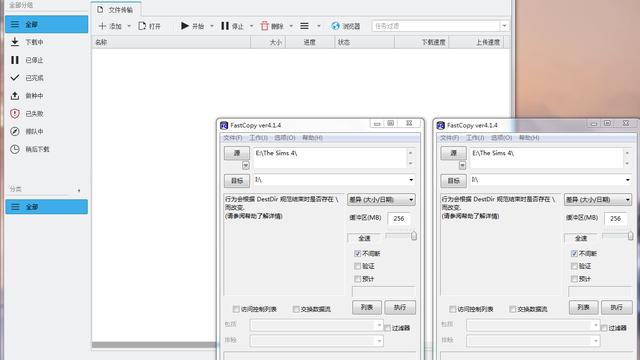This screenshot has height=360, width=640.
Task: Open 文件(F) menu in left FastCopy
Action: (233, 138)
